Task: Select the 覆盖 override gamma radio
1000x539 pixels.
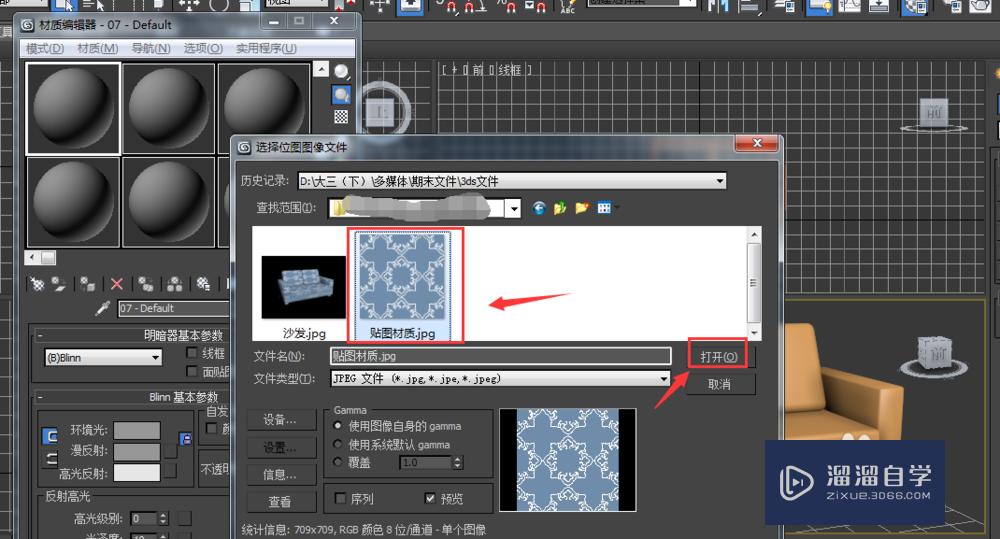Action: click(x=338, y=462)
